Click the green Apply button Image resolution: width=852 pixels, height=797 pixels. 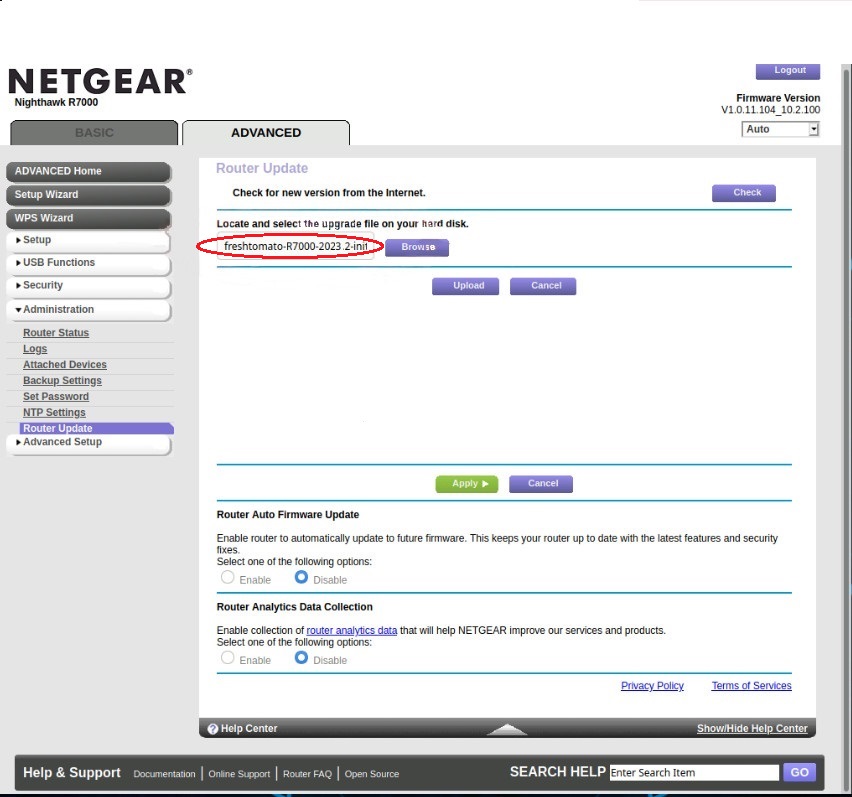point(467,484)
